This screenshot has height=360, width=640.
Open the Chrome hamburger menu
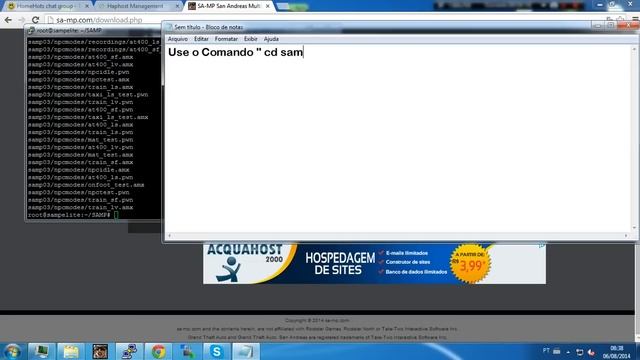635,20
